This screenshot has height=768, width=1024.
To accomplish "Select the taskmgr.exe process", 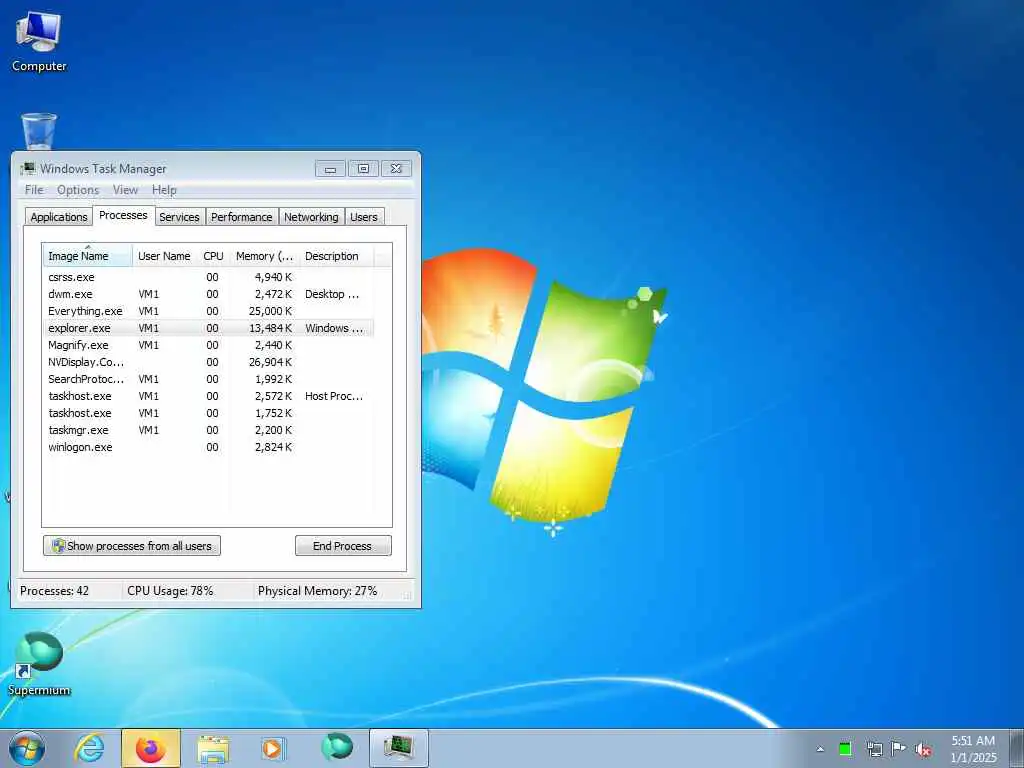I will (208, 430).
